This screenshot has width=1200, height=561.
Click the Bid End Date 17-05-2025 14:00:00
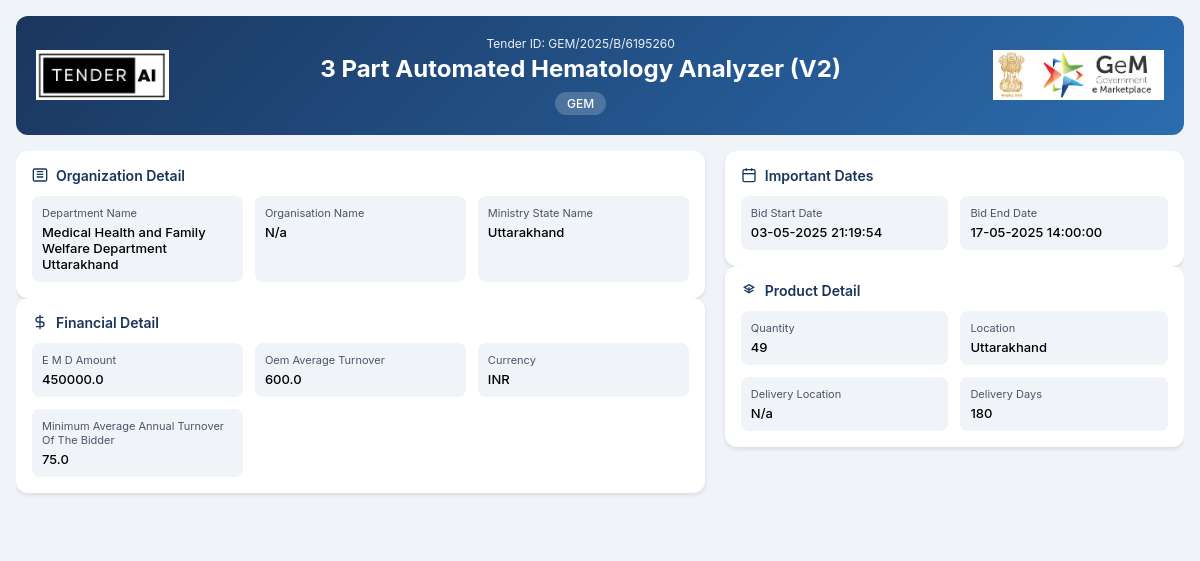[x=1036, y=233]
